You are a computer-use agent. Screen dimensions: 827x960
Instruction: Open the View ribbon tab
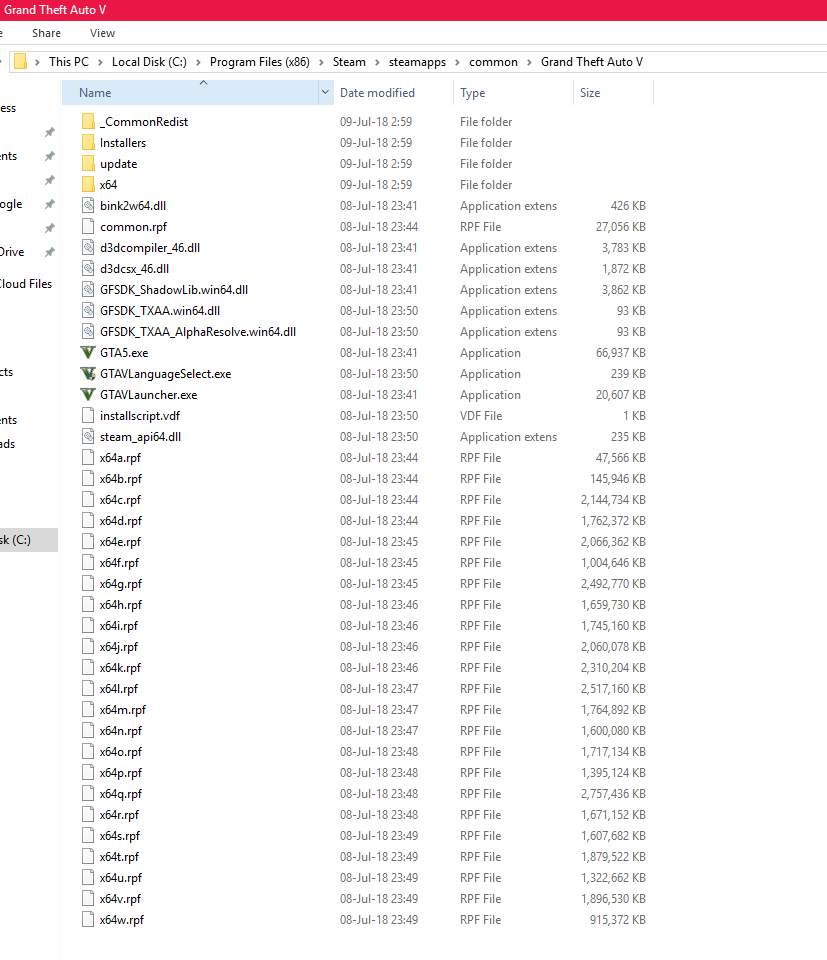102,33
